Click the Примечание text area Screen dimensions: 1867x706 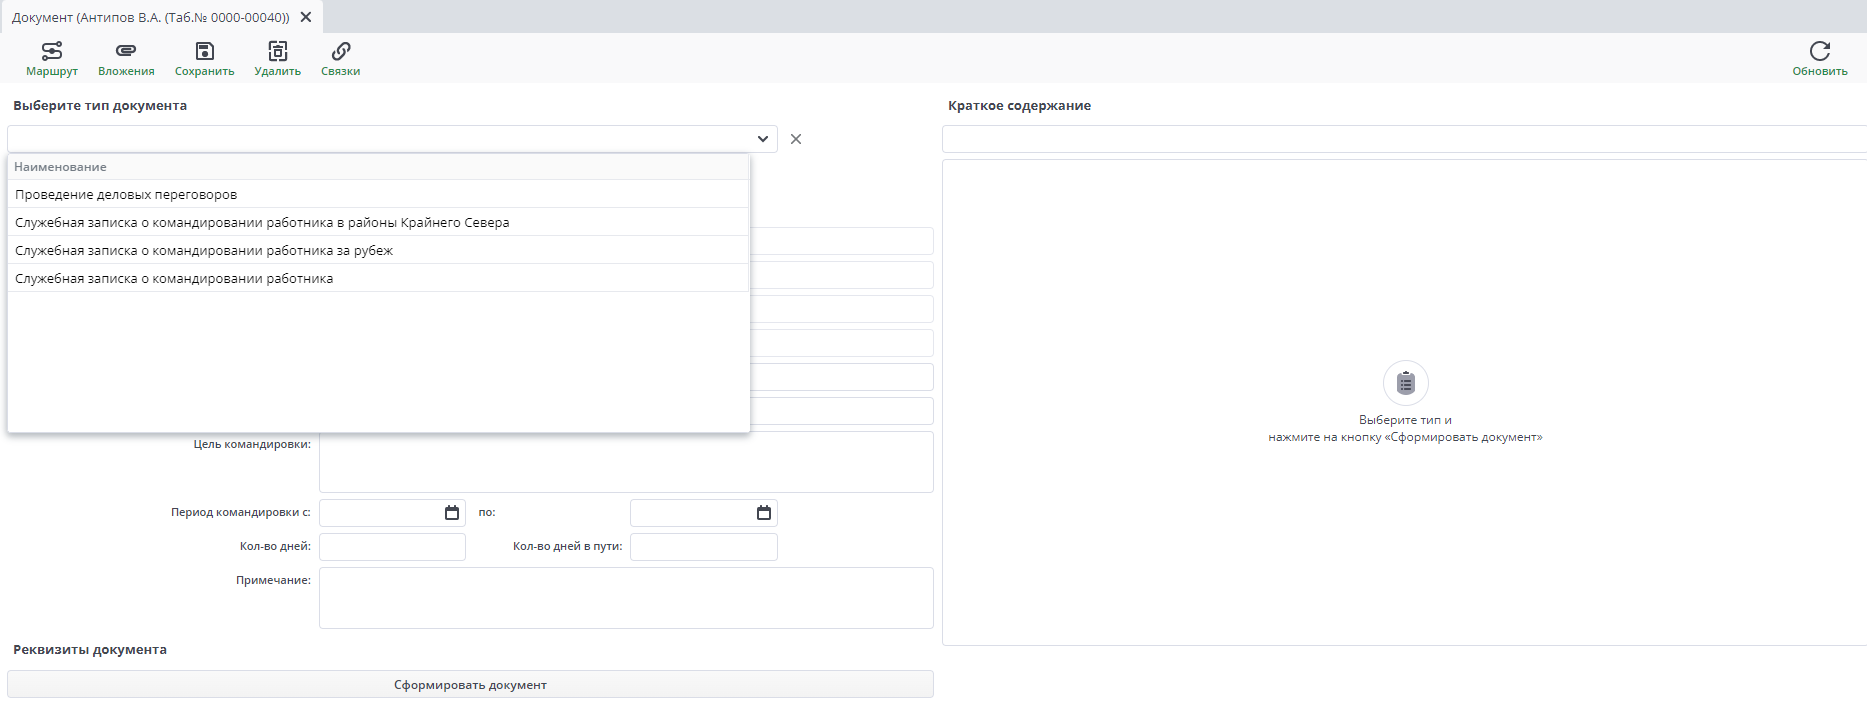coord(626,598)
